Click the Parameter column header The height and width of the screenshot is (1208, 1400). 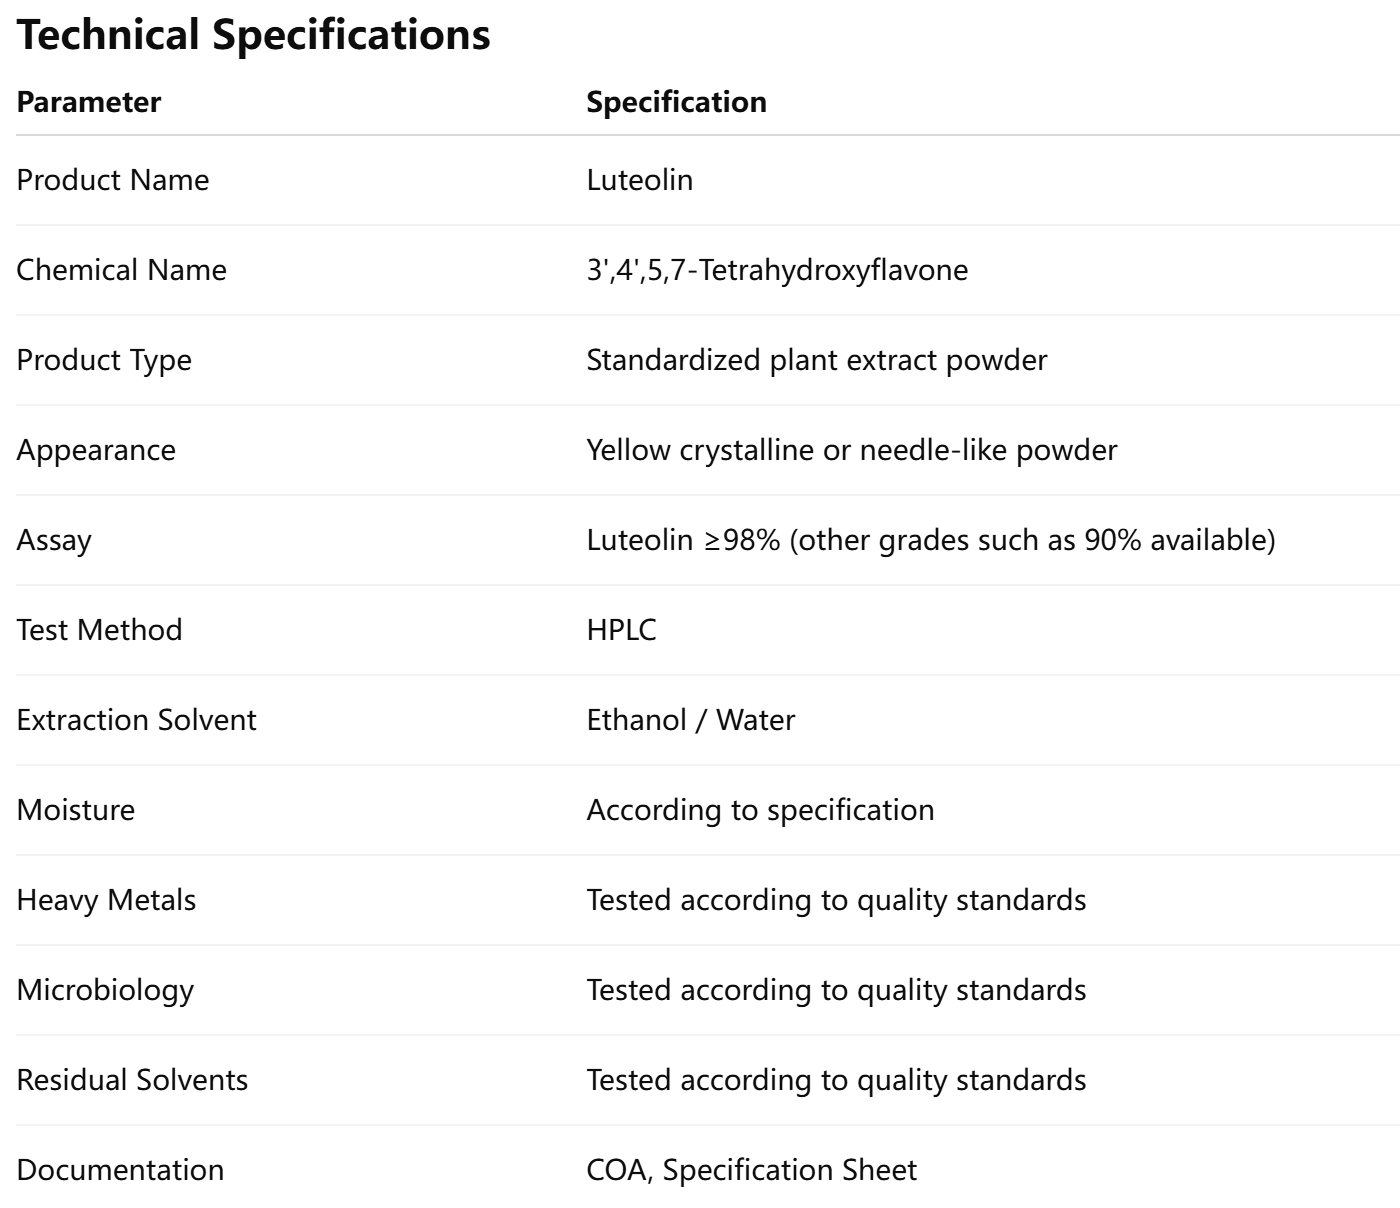tap(89, 102)
